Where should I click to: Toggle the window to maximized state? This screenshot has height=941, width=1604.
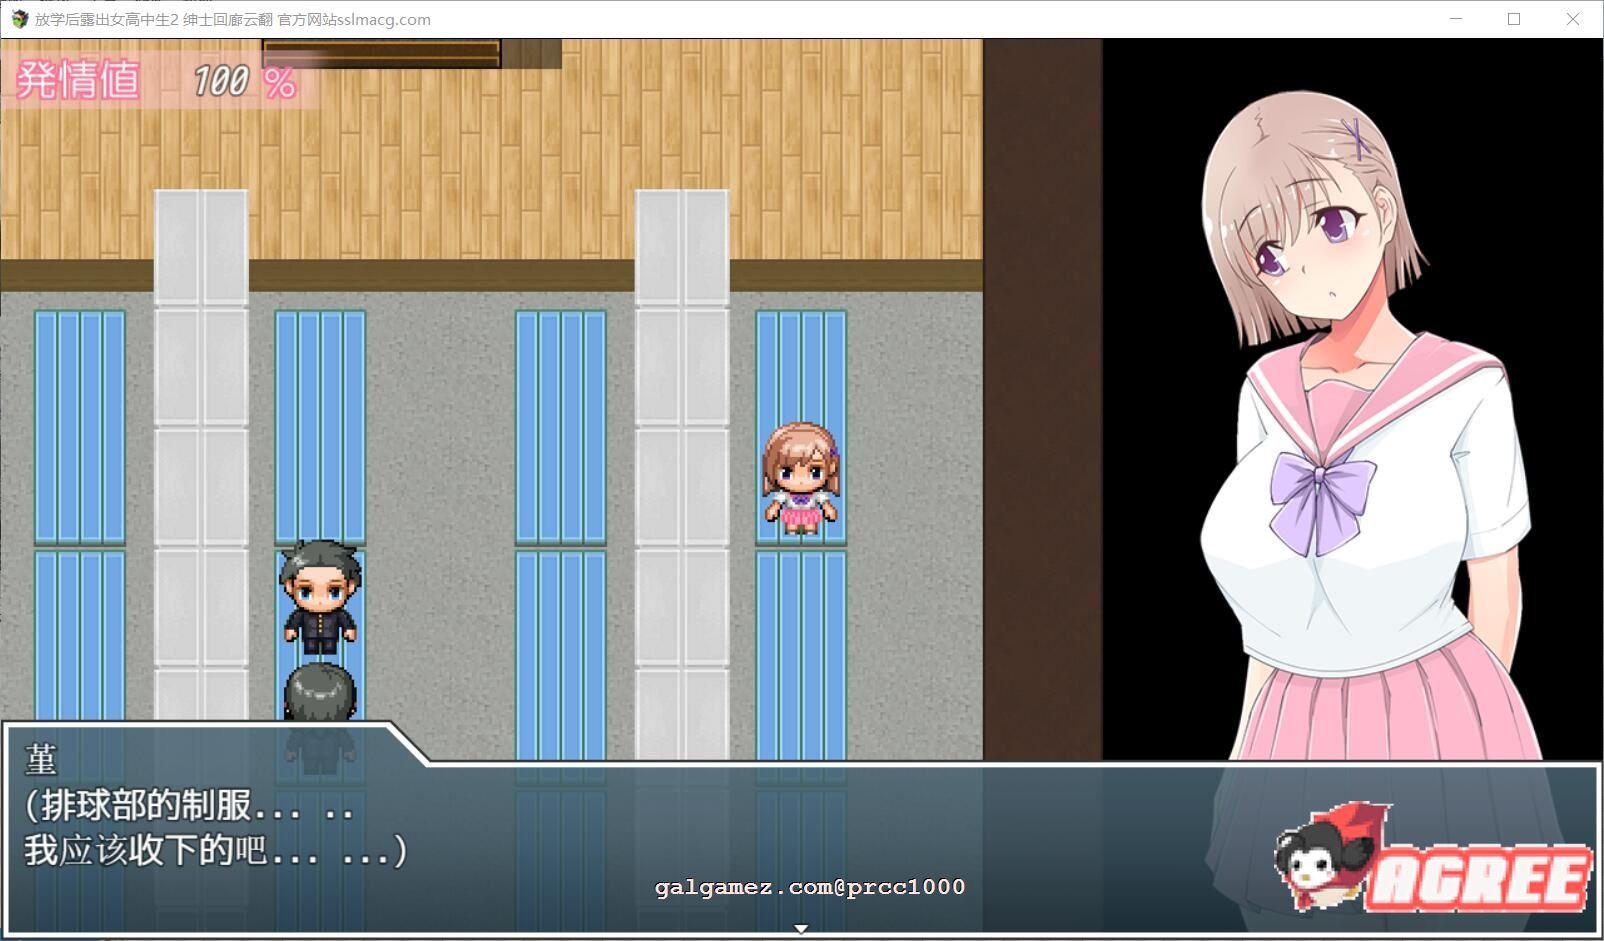(1513, 19)
